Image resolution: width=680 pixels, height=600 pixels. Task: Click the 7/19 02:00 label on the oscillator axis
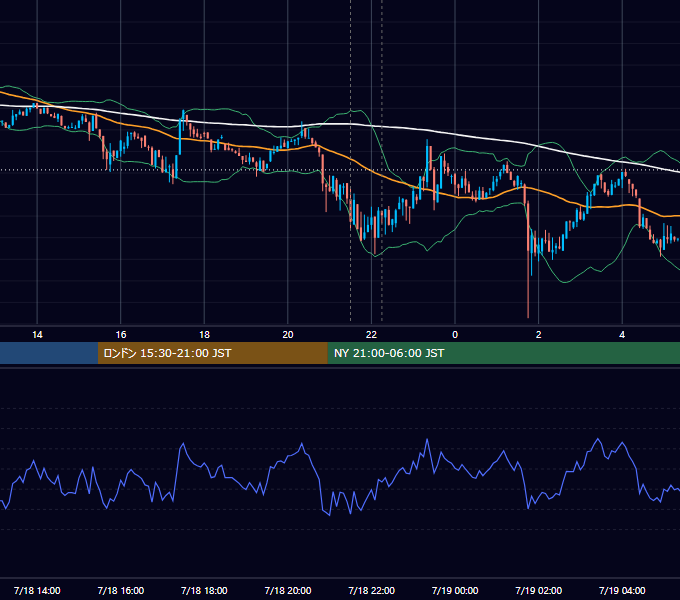539,590
